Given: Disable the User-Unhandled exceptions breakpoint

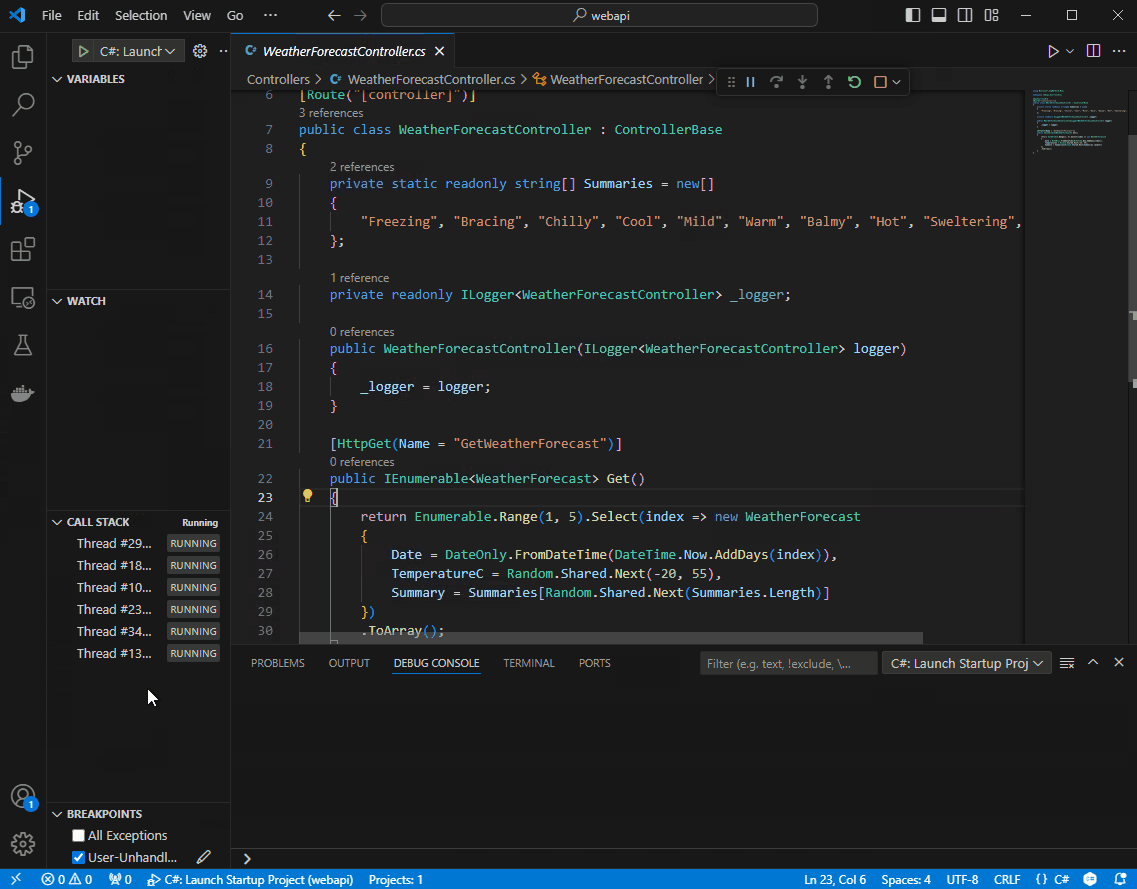Looking at the screenshot, I should (x=77, y=857).
